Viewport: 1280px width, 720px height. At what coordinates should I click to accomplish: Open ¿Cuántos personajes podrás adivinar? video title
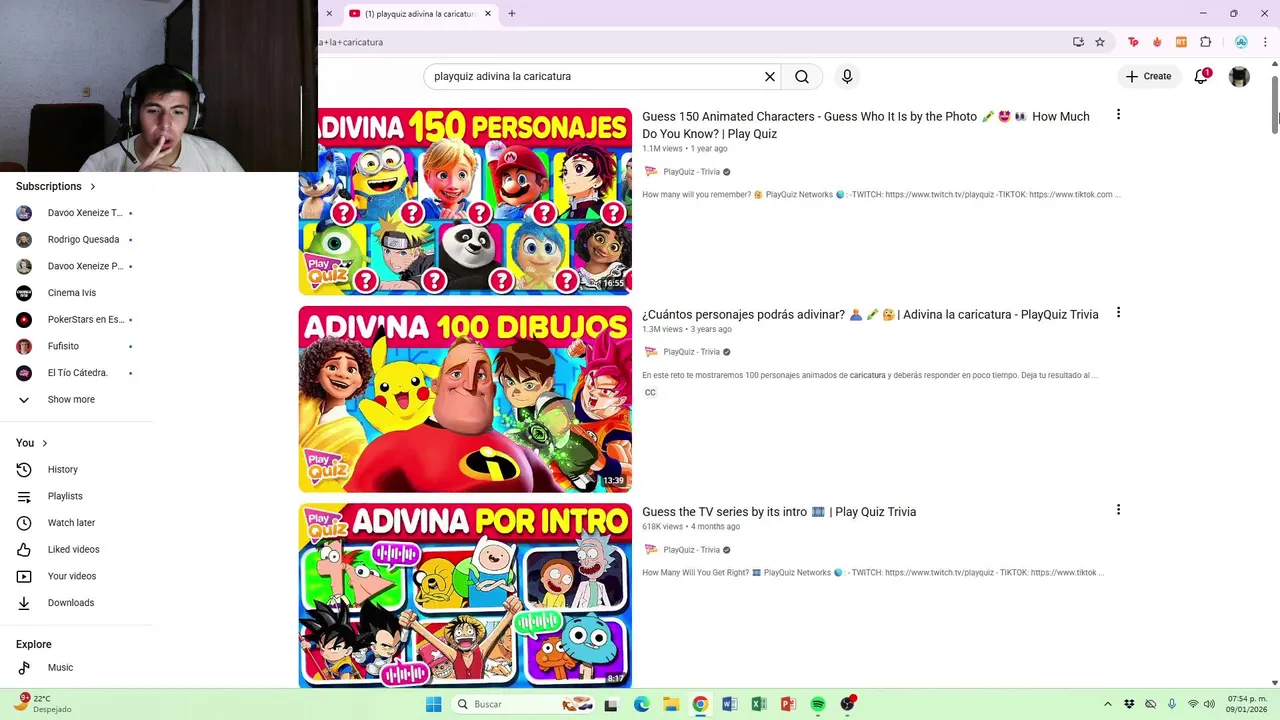pyautogui.click(x=870, y=314)
